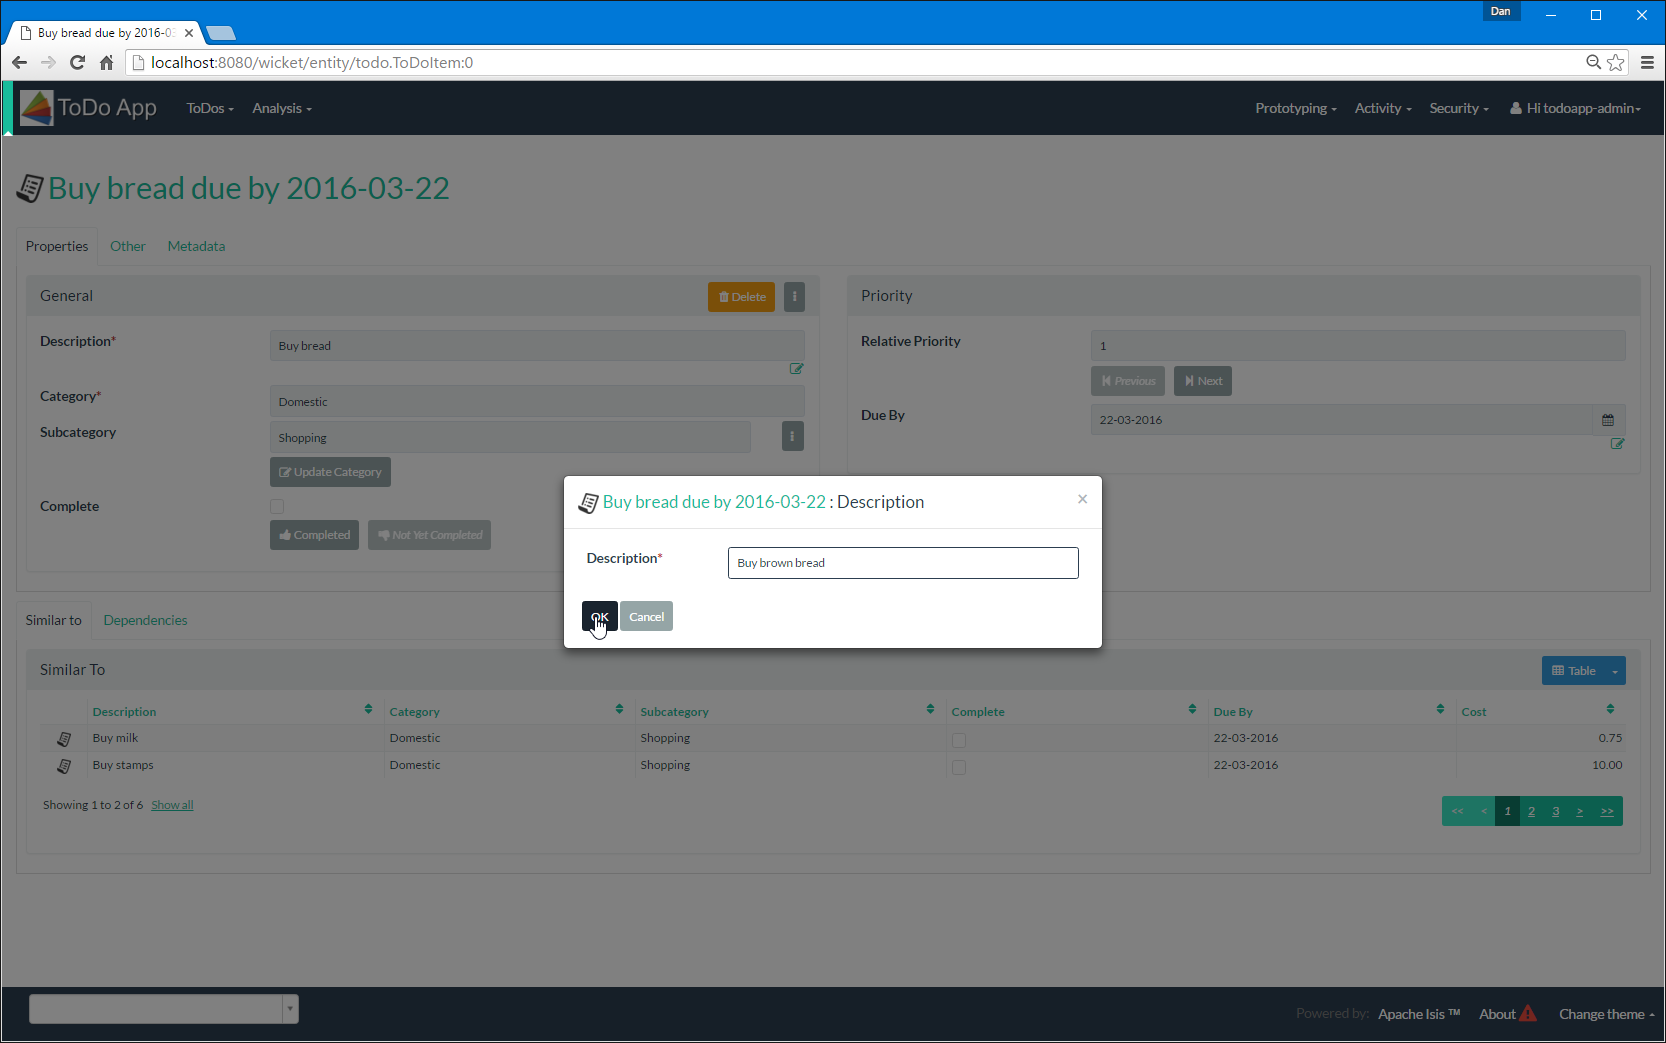Expand the ToDos menu dropdown
Image resolution: width=1666 pixels, height=1043 pixels.
click(x=210, y=108)
